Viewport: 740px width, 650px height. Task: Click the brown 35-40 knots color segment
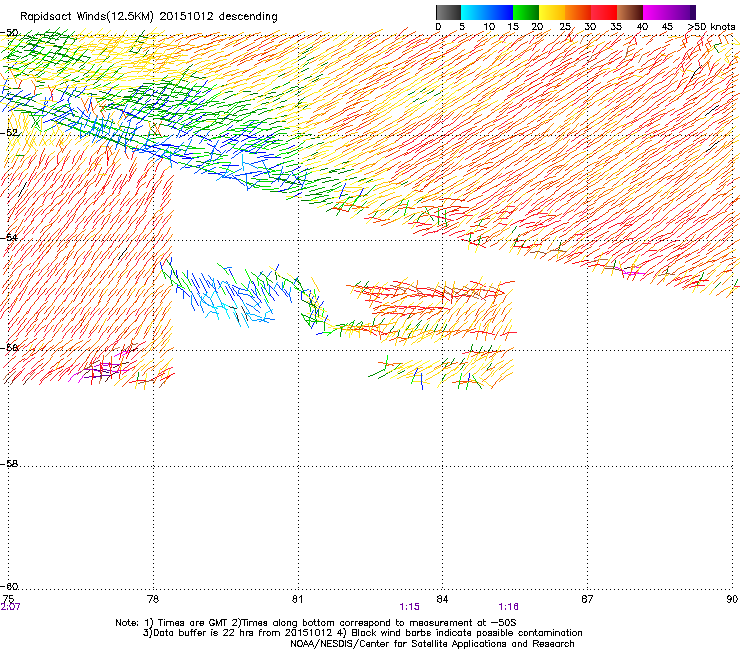630,12
